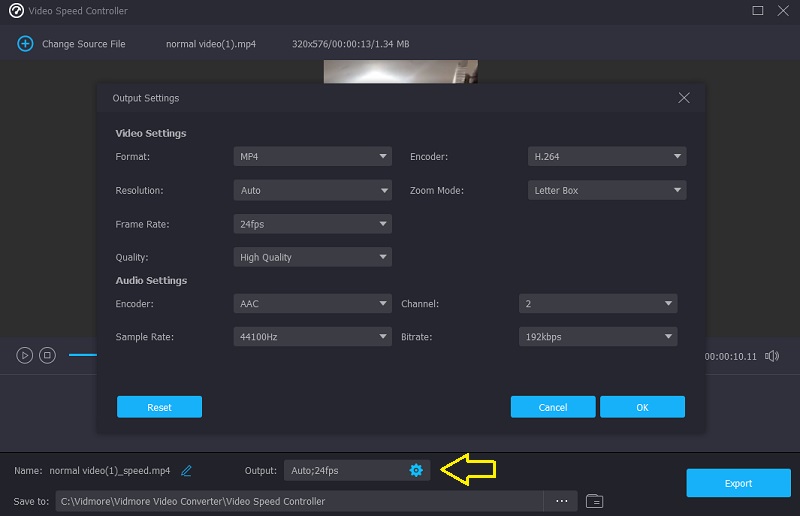This screenshot has height=516, width=800.
Task: Open output settings gear icon
Action: click(416, 470)
